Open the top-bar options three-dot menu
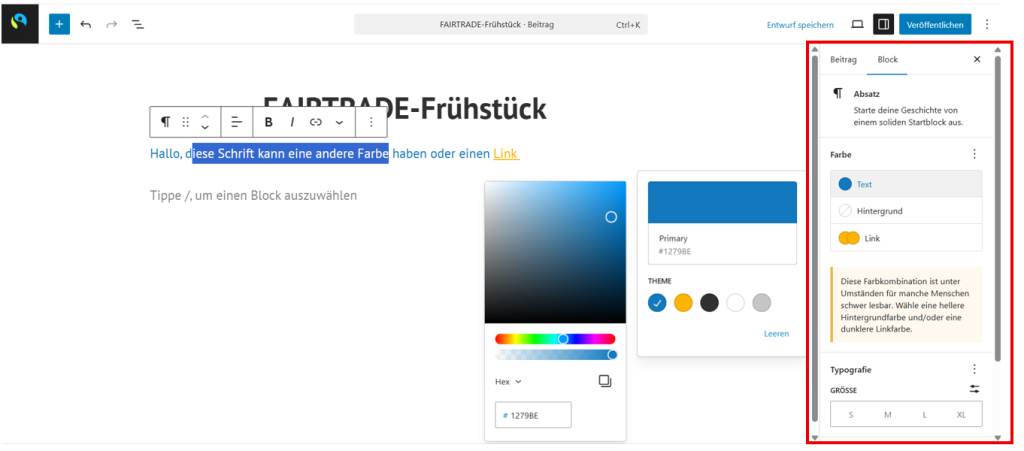This screenshot has width=1024, height=451. pos(987,24)
